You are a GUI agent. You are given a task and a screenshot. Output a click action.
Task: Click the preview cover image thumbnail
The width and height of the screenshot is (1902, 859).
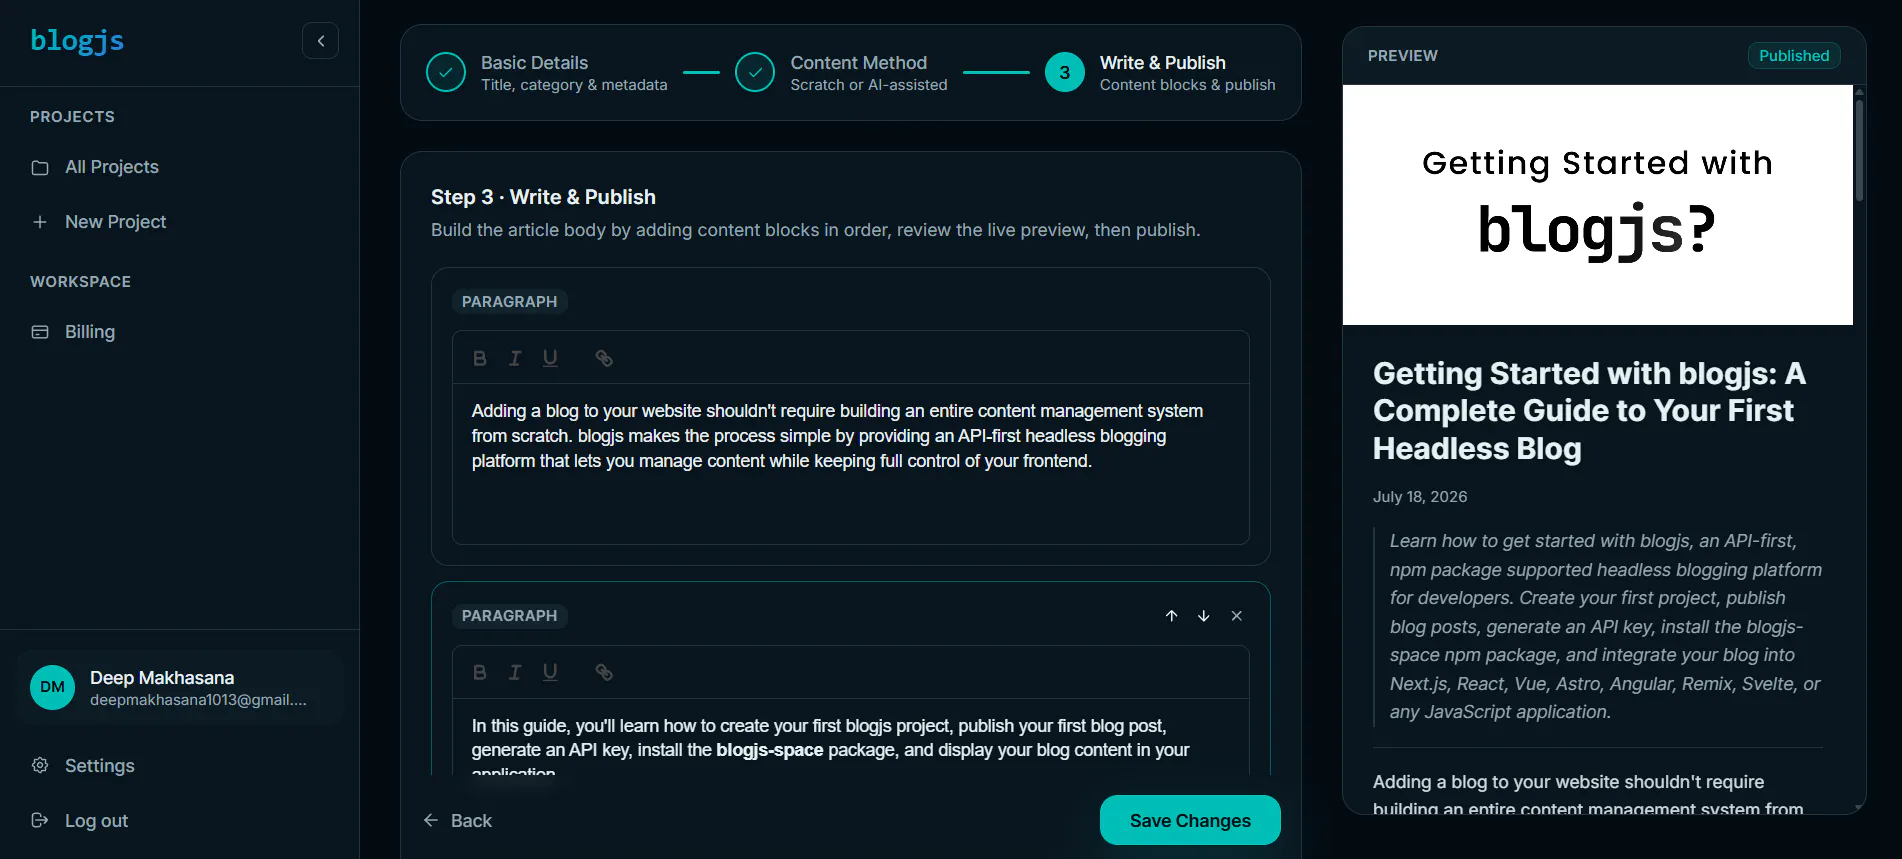point(1597,205)
